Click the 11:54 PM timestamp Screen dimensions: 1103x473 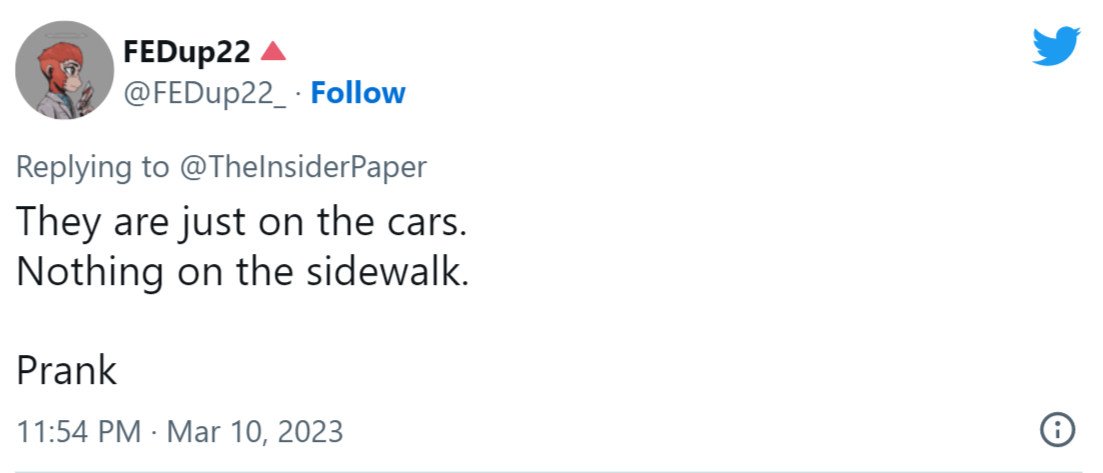click(x=79, y=432)
